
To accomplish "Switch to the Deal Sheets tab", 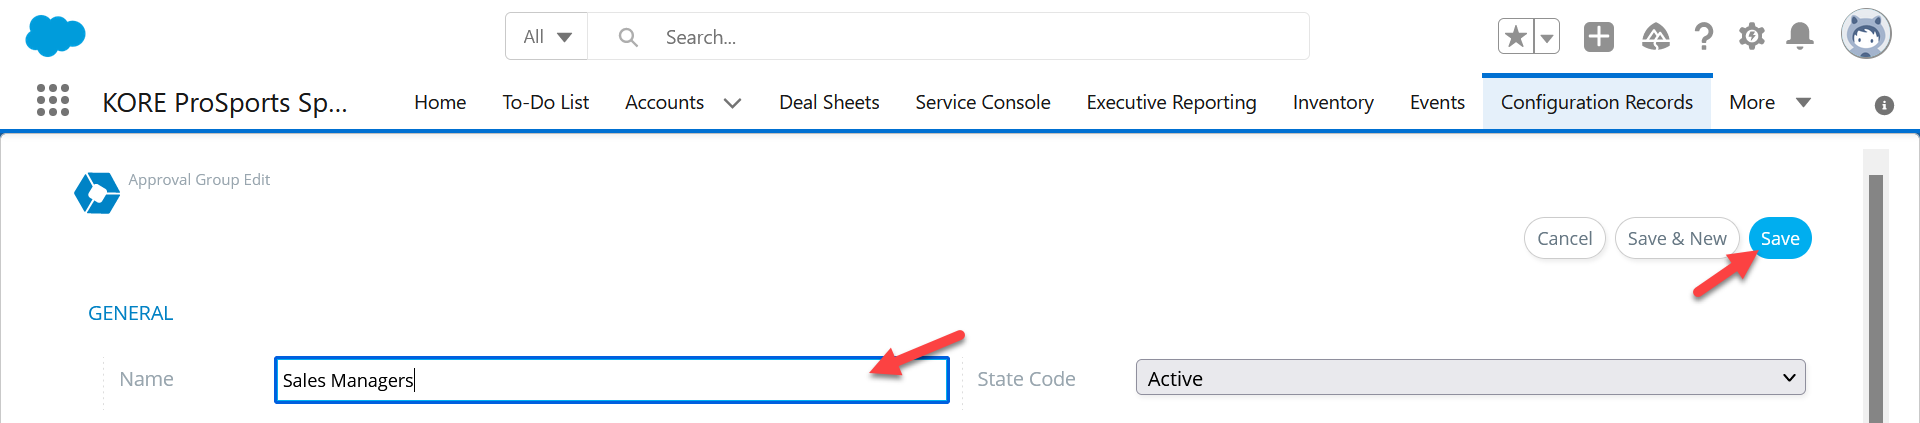I will point(829,102).
